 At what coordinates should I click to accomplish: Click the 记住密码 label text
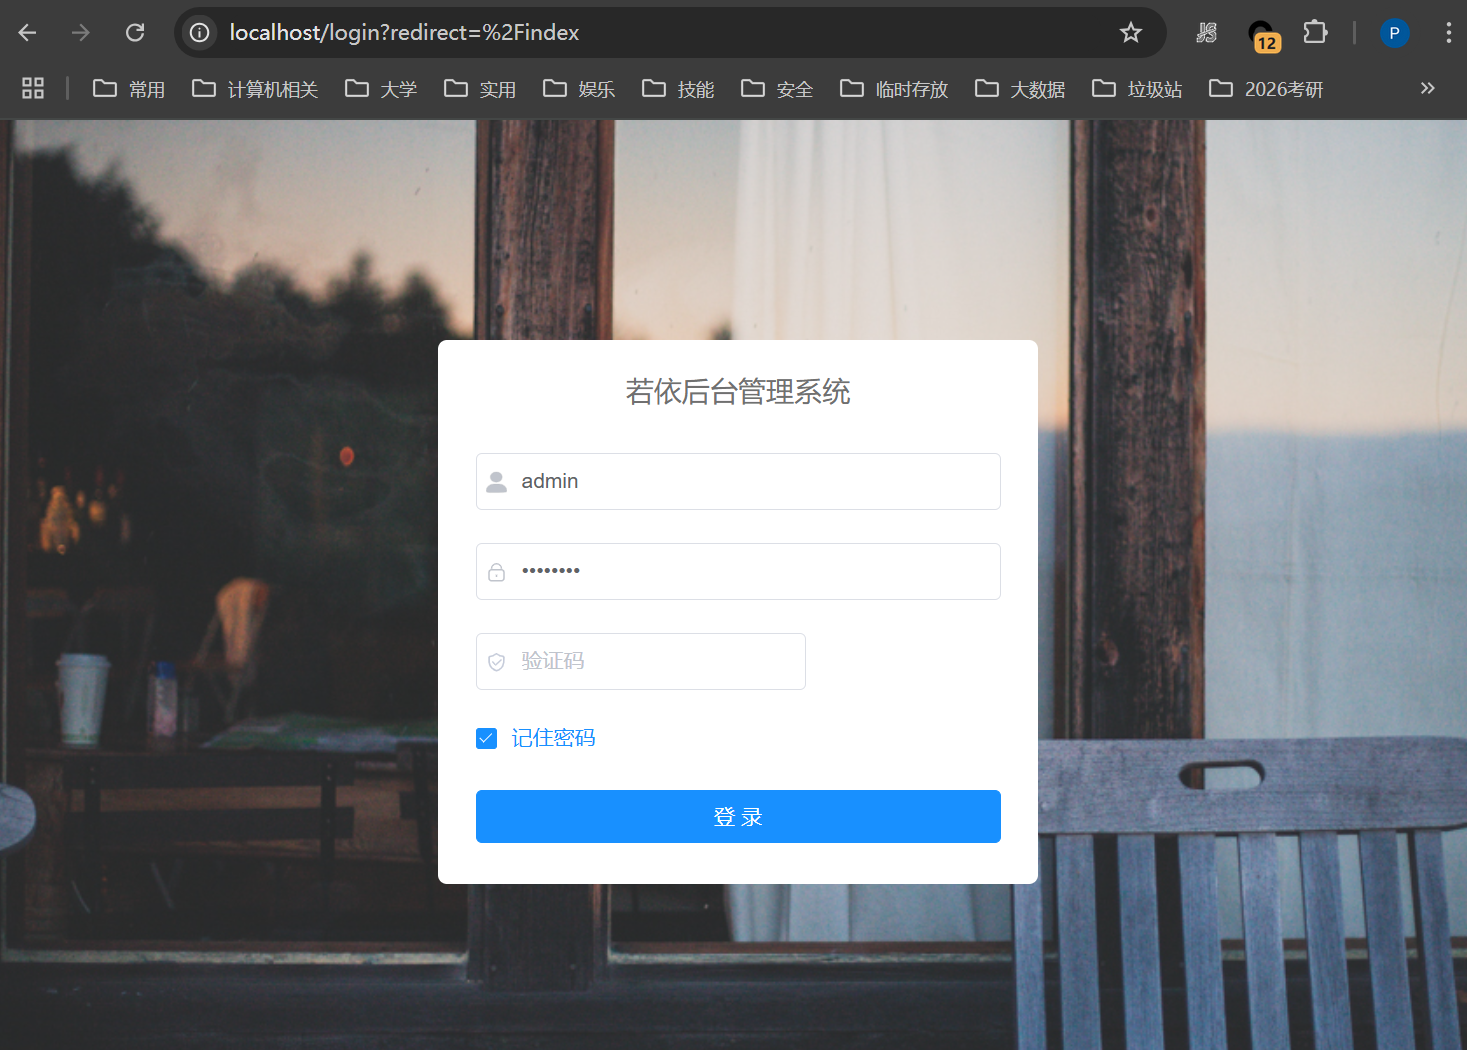[x=553, y=738]
